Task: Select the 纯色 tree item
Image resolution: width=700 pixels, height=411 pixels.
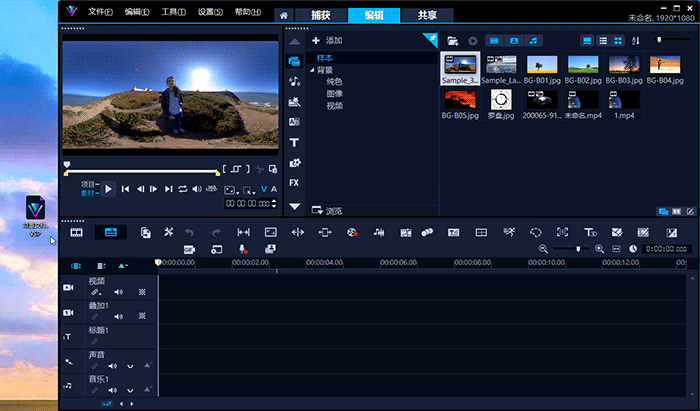Action: (334, 82)
